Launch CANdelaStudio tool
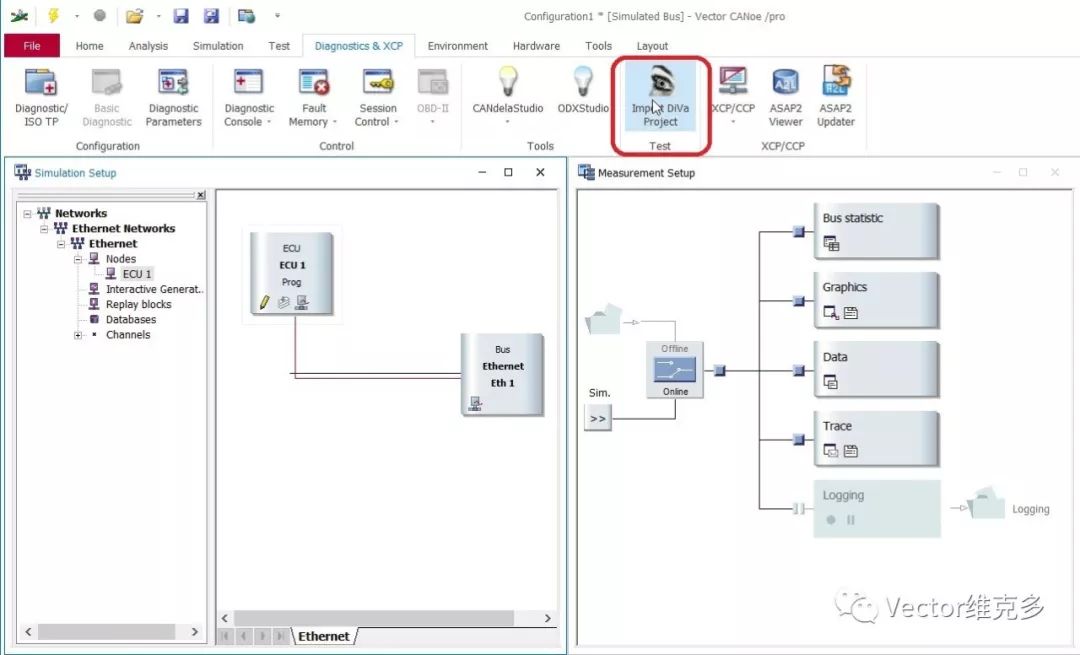Image resolution: width=1080 pixels, height=655 pixels. coord(508,97)
